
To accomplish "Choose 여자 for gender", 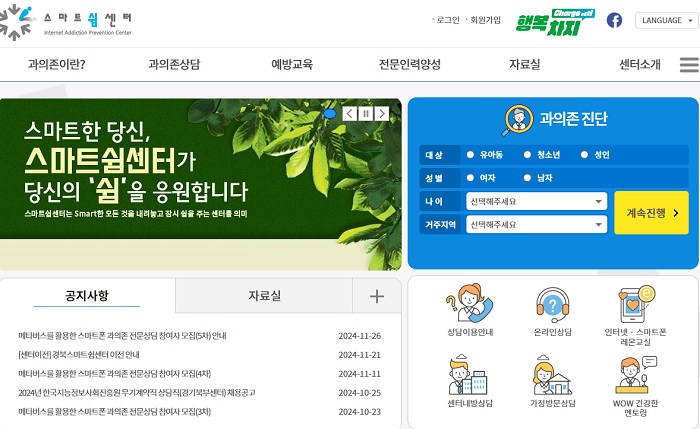I will click(x=470, y=178).
